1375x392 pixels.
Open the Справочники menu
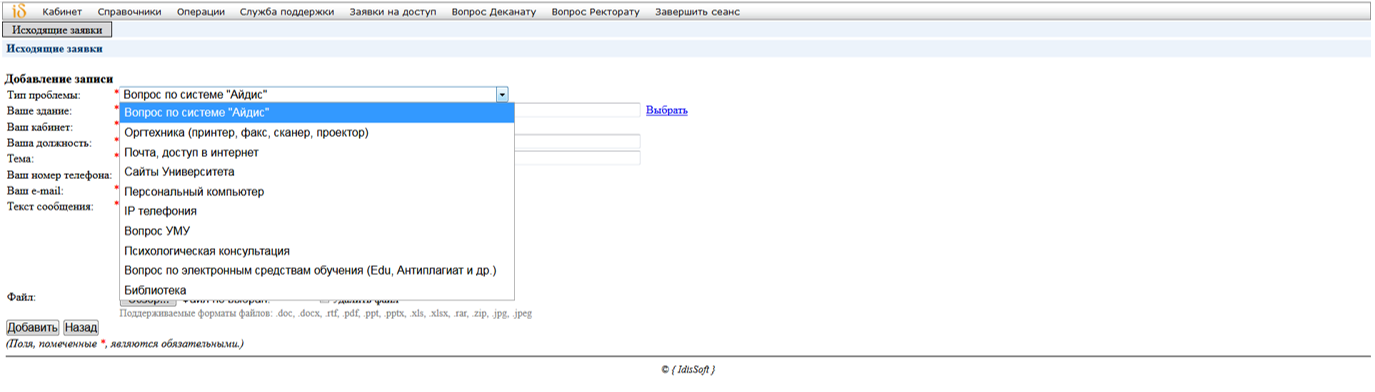pos(129,12)
